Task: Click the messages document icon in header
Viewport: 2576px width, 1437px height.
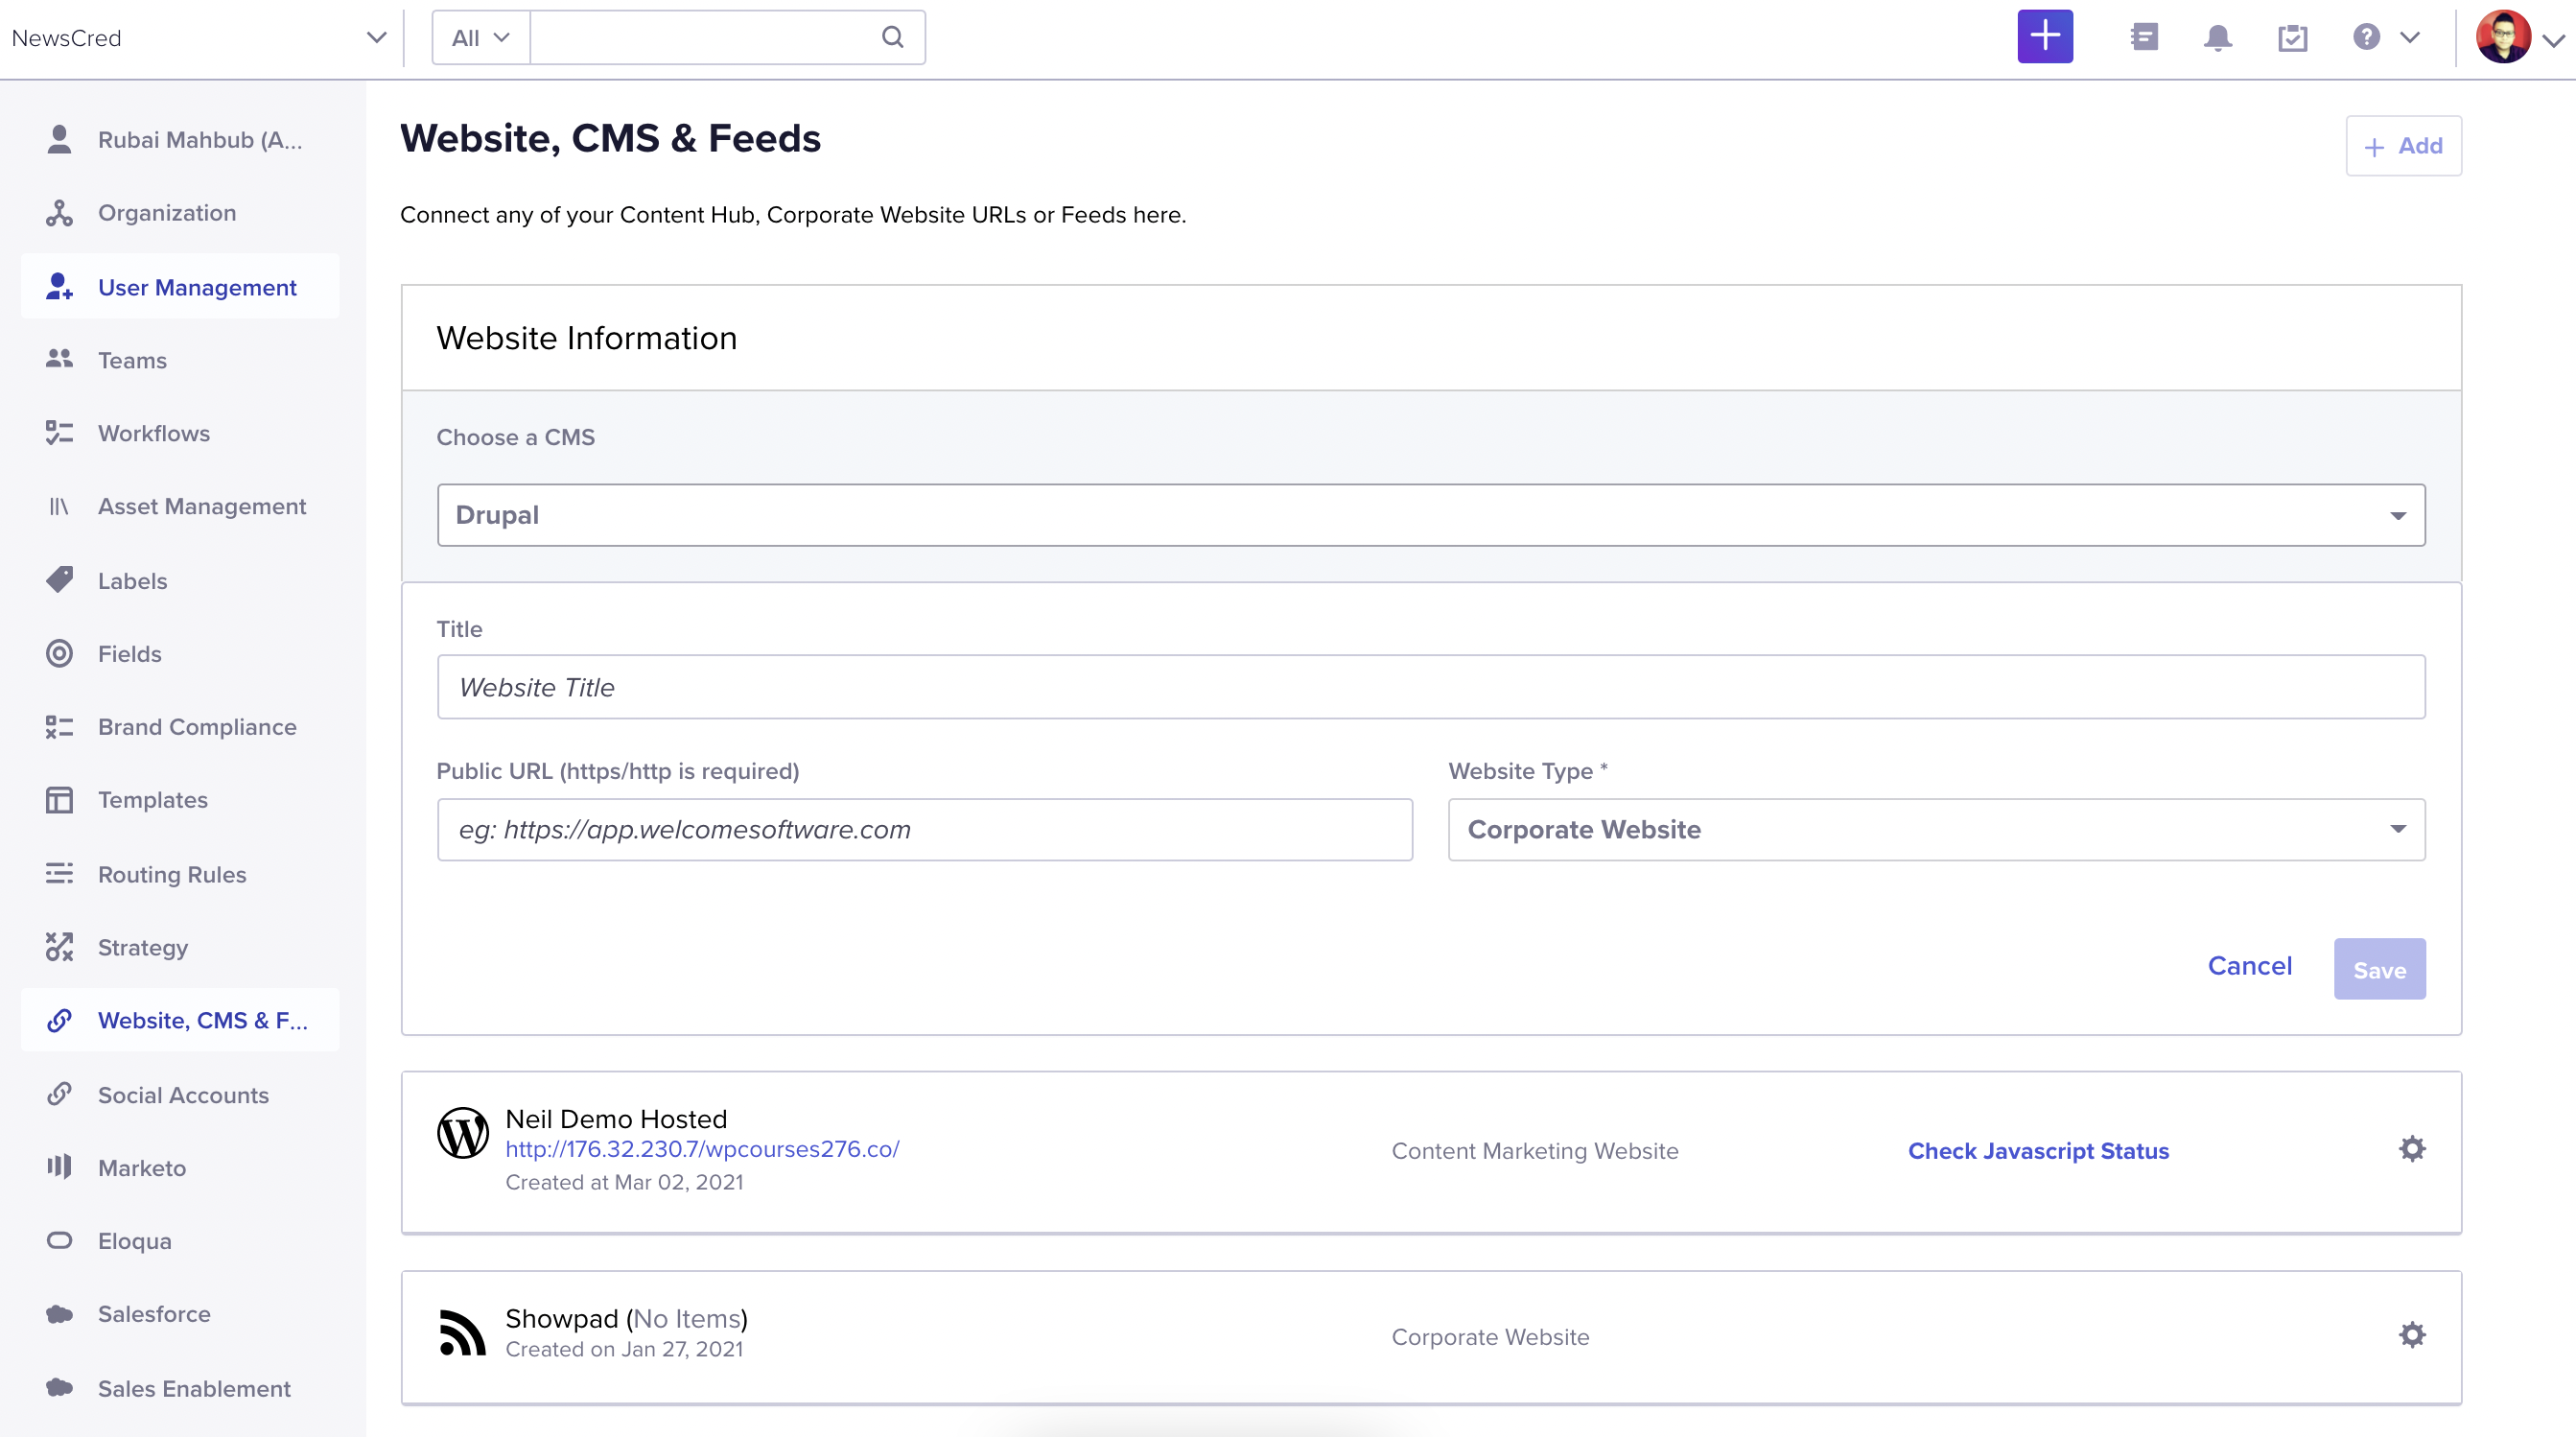Action: (2143, 37)
